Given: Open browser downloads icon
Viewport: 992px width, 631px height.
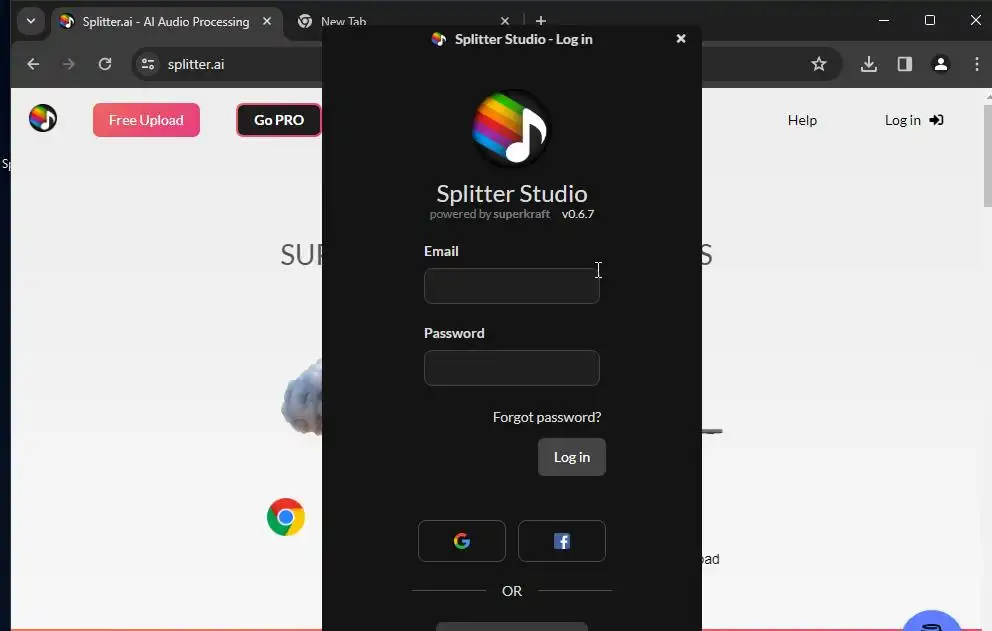Looking at the screenshot, I should (869, 64).
